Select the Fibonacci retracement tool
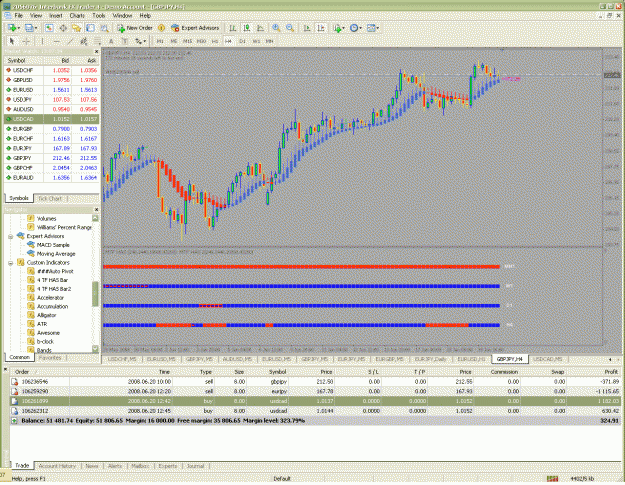Viewport: 625px width, 485px height. 97,41
